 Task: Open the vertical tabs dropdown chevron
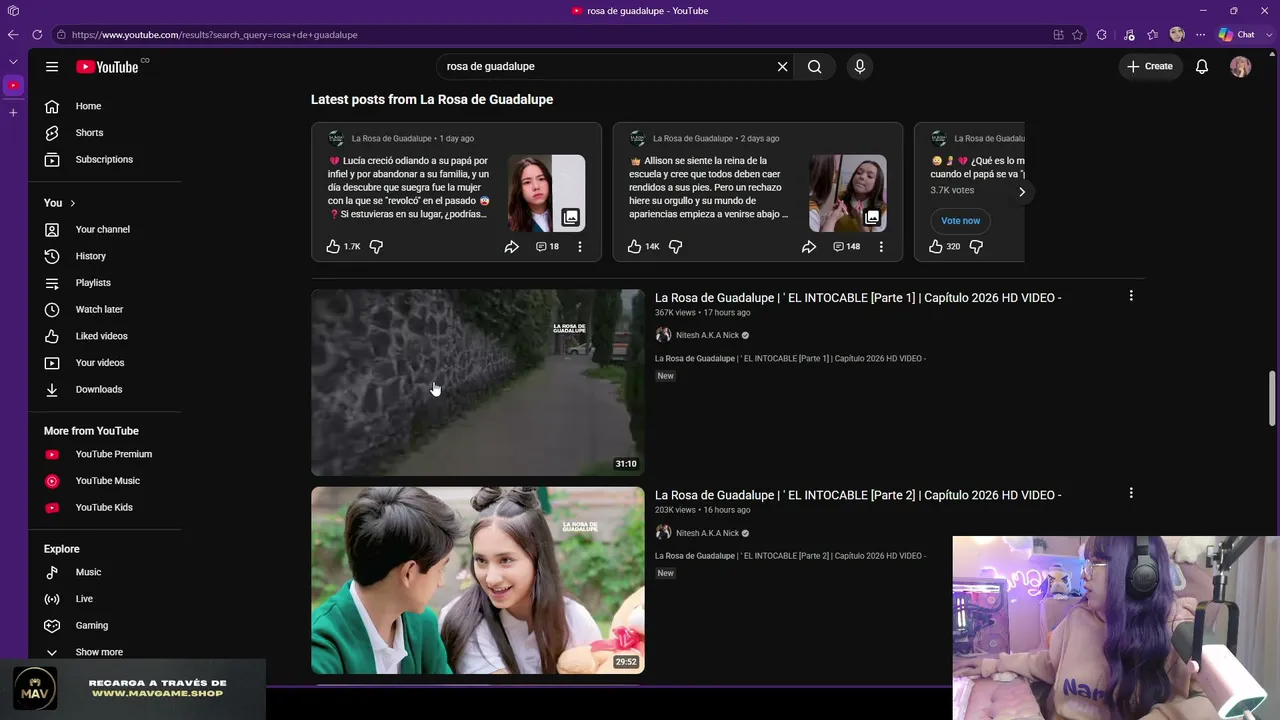click(x=13, y=62)
